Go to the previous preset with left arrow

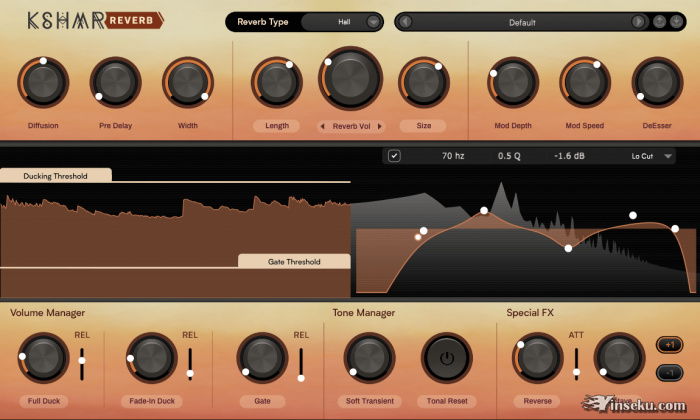(406, 21)
